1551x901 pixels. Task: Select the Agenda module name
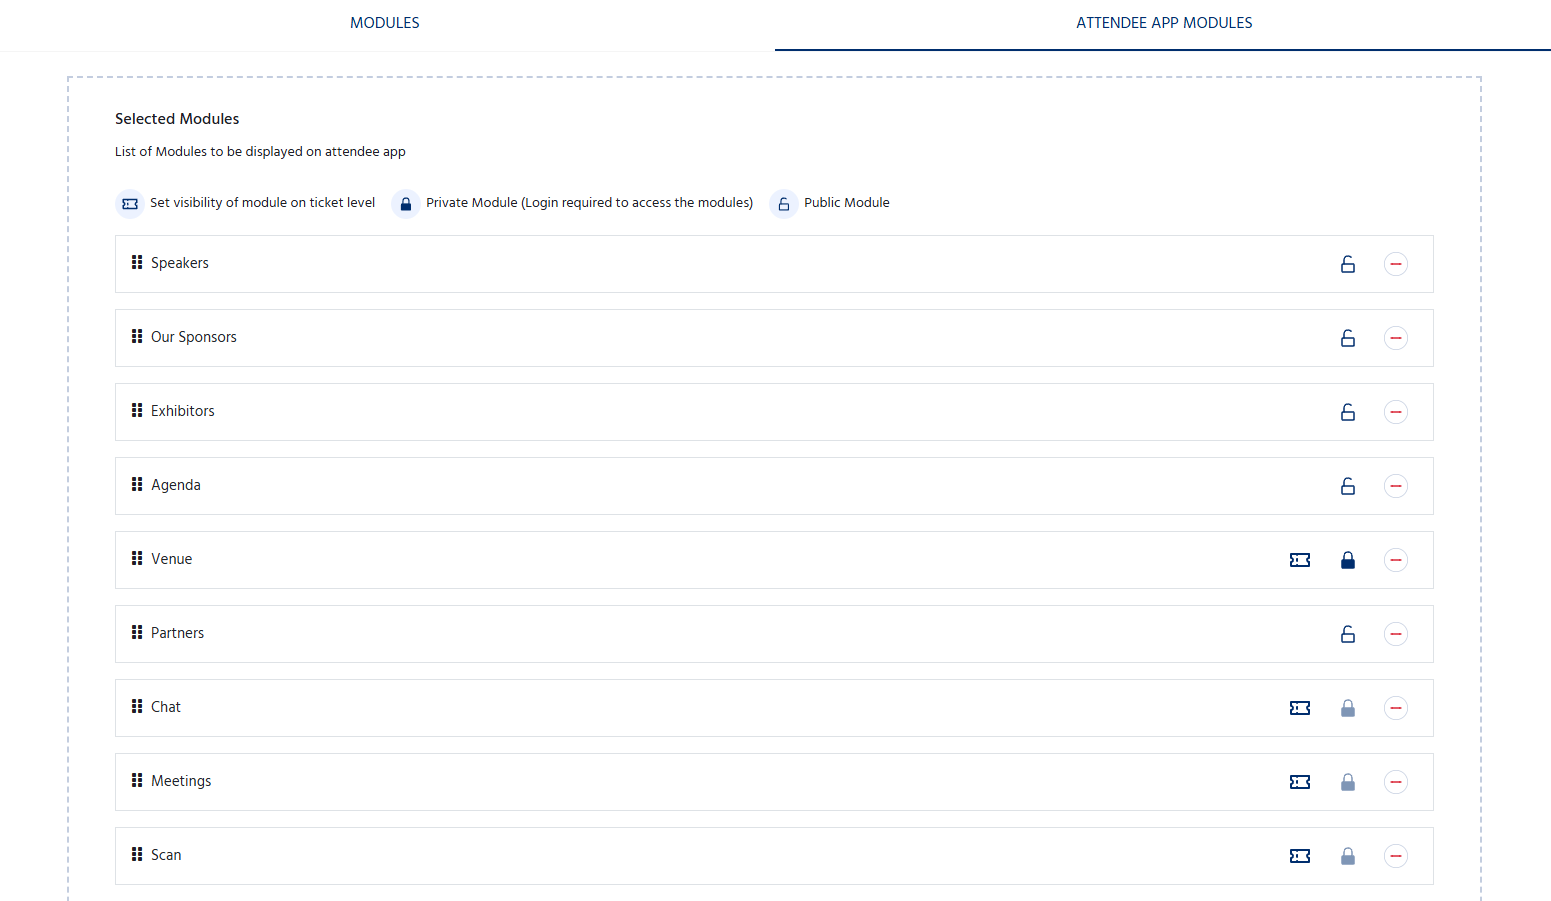point(176,485)
